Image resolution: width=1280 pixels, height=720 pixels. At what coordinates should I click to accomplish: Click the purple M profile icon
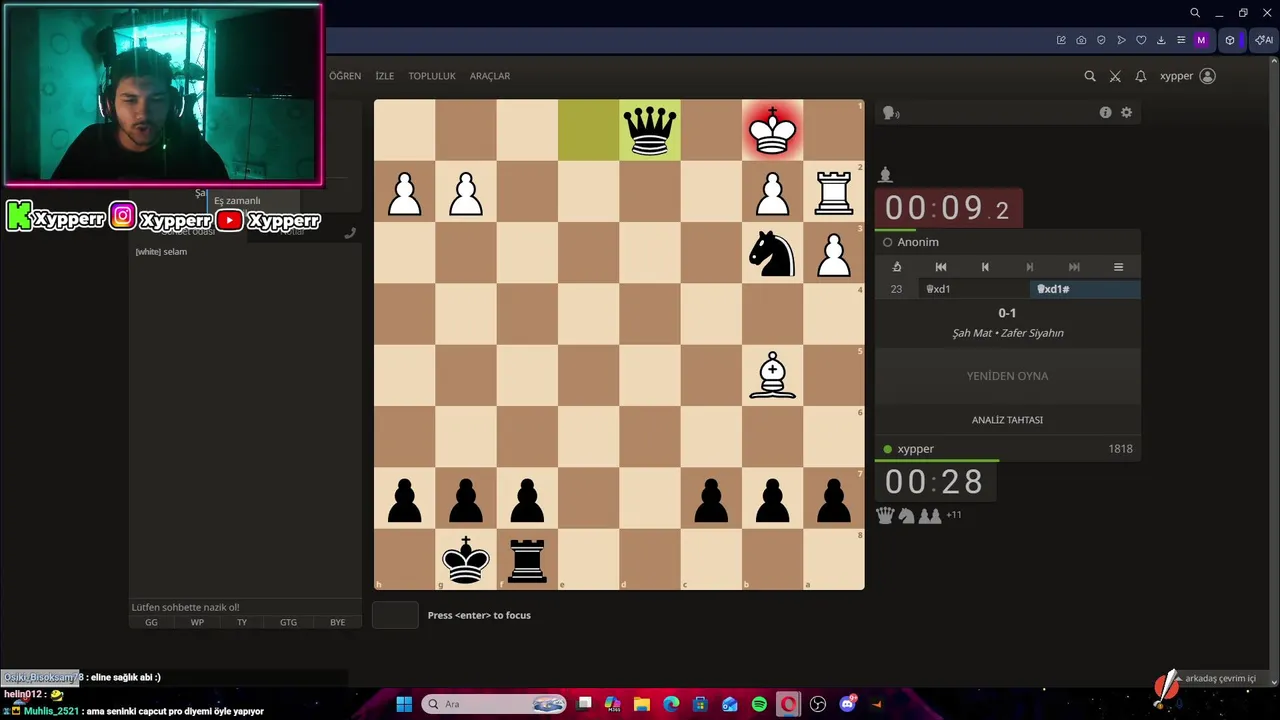tap(1202, 40)
